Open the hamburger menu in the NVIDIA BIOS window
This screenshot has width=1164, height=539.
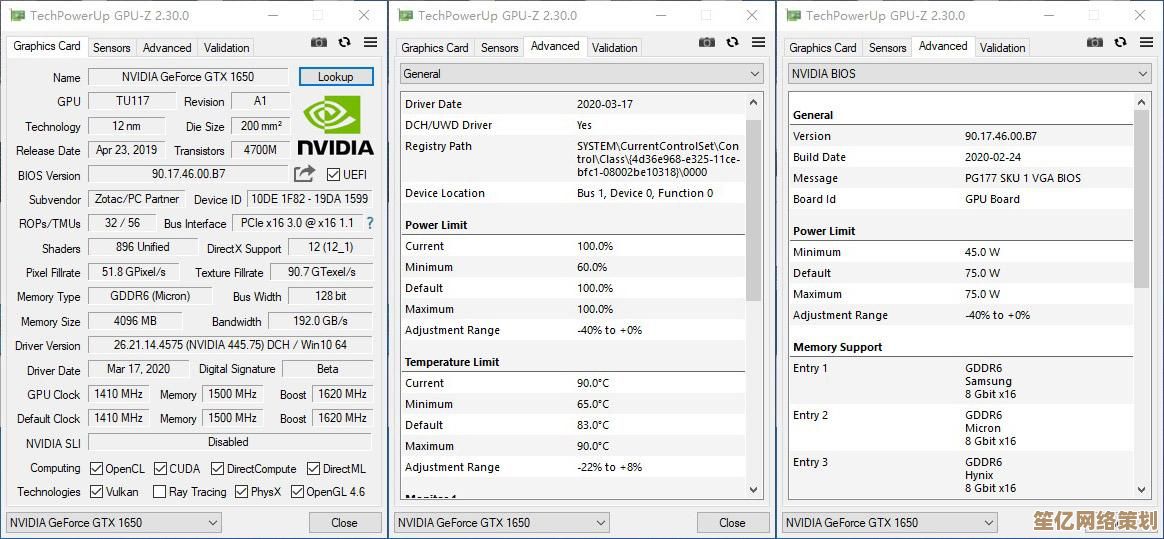click(1146, 42)
